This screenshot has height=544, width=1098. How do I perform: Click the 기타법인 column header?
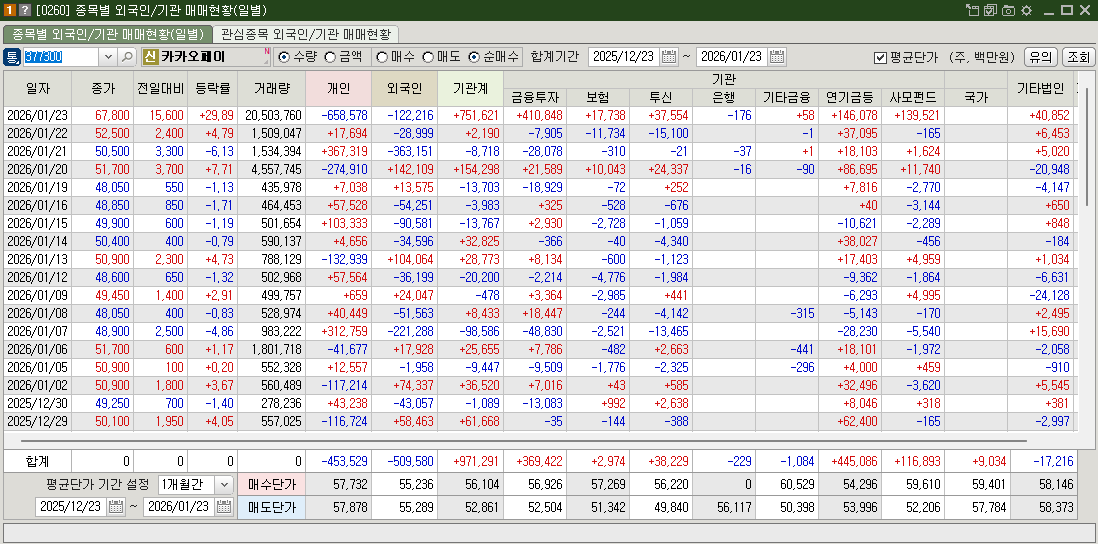pyautogui.click(x=1041, y=88)
